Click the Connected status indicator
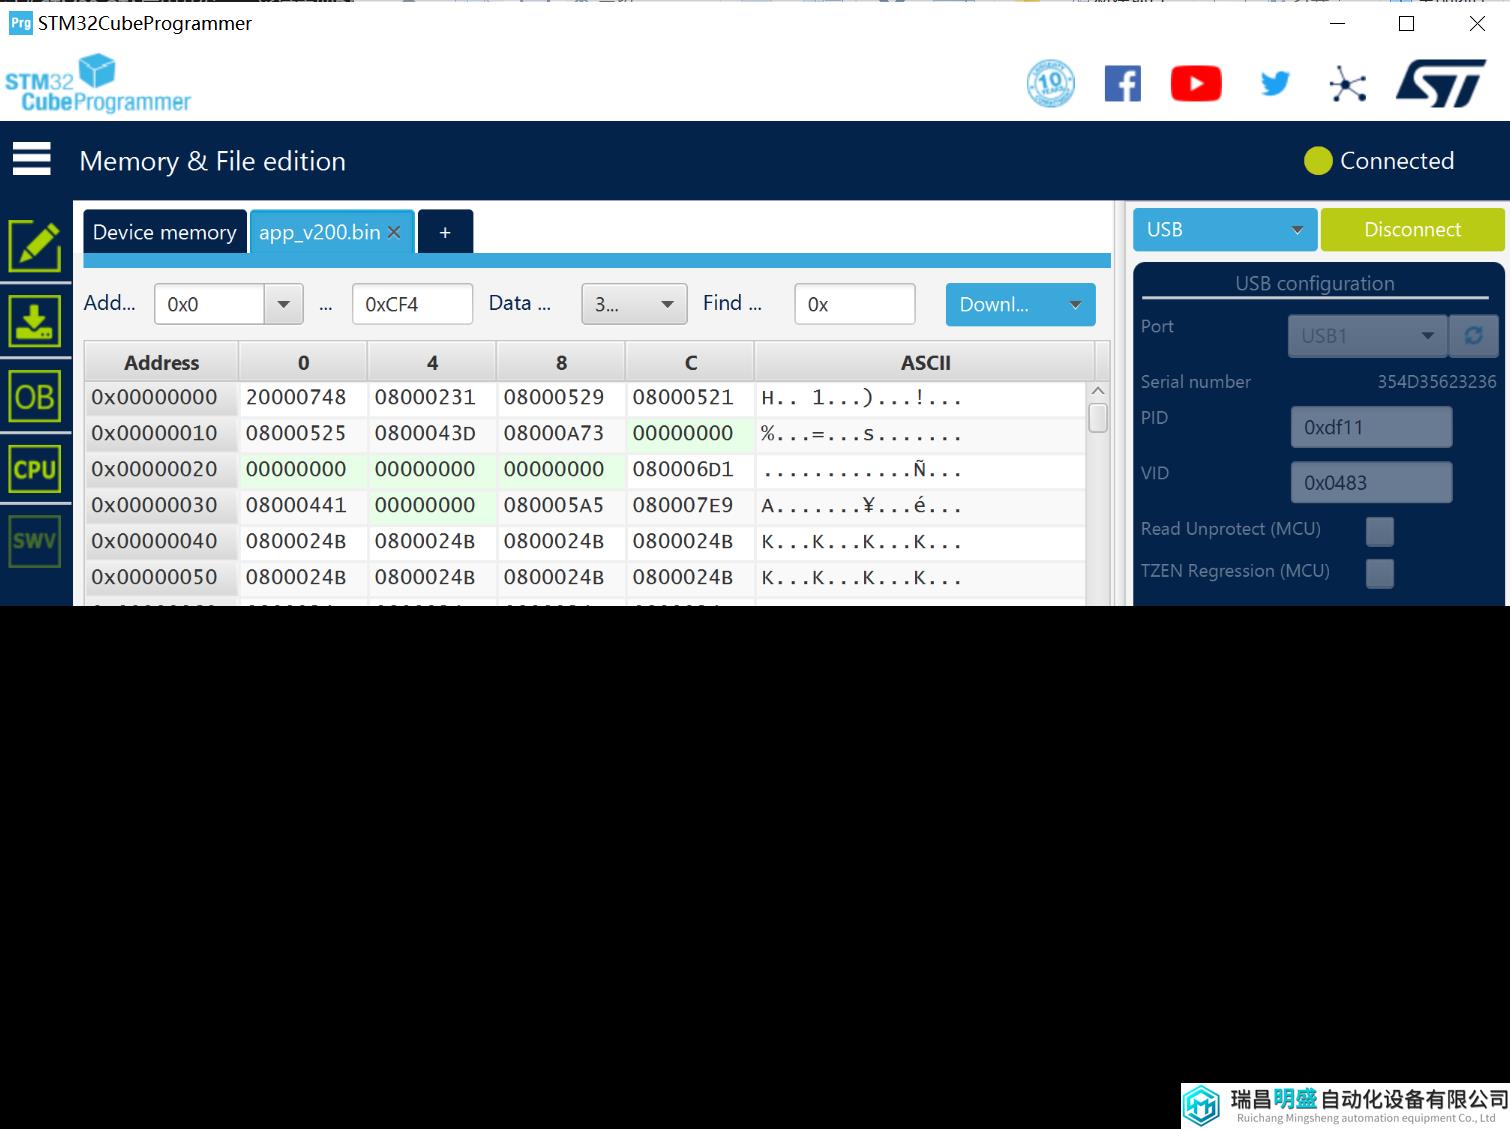1510x1129 pixels. click(1379, 161)
